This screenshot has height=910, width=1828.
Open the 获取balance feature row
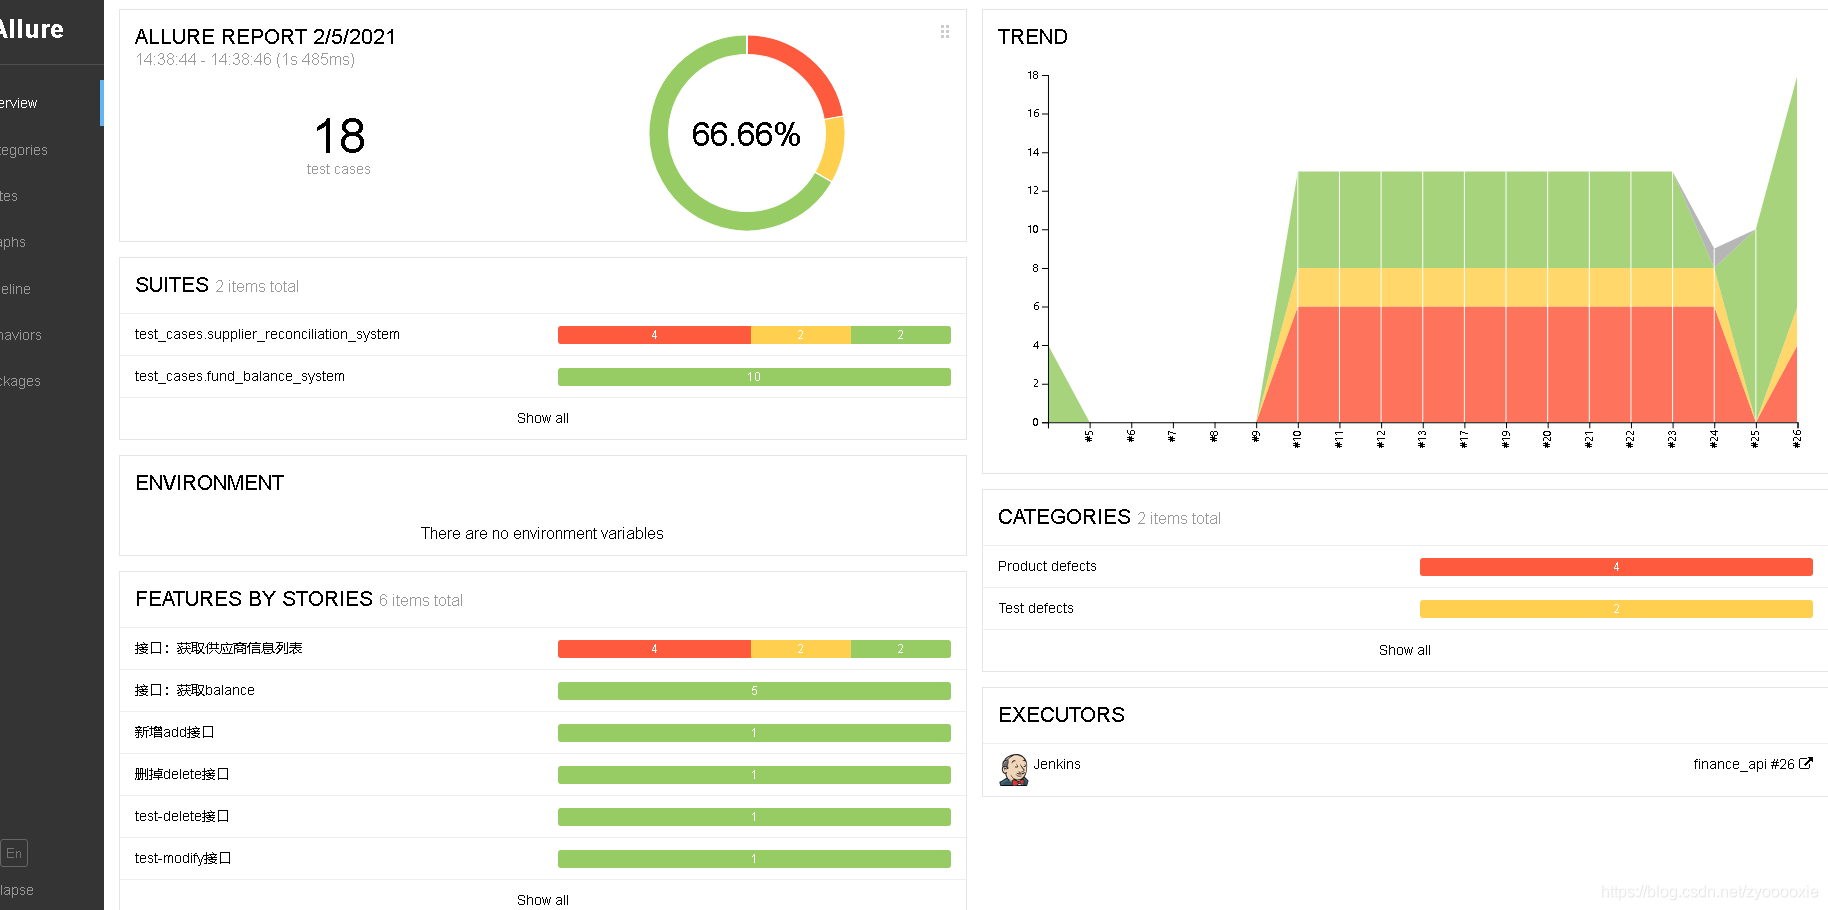[x=543, y=691]
